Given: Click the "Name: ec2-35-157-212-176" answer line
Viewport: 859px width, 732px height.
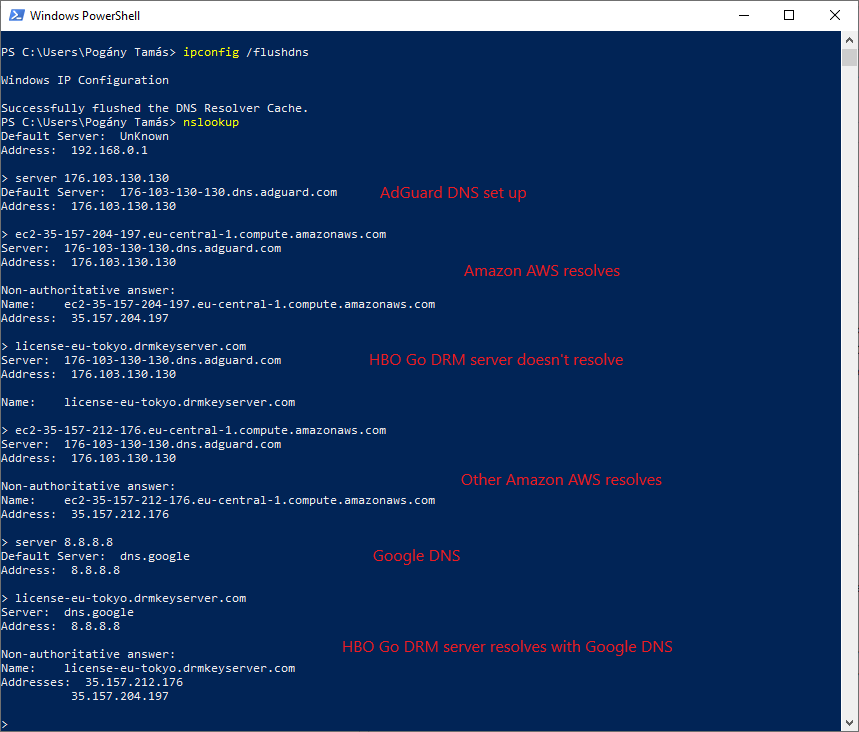Looking at the screenshot, I should (218, 500).
